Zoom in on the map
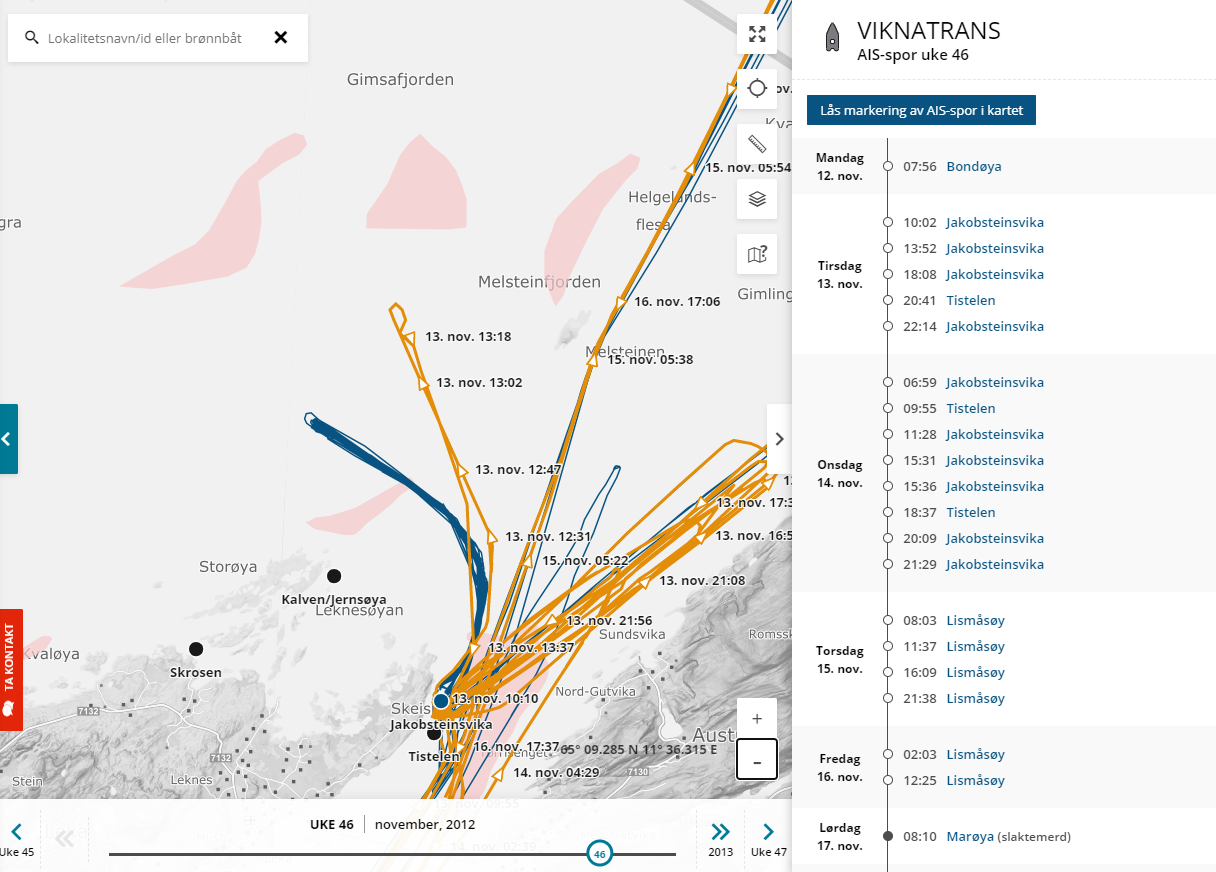1216x872 pixels. (757, 718)
